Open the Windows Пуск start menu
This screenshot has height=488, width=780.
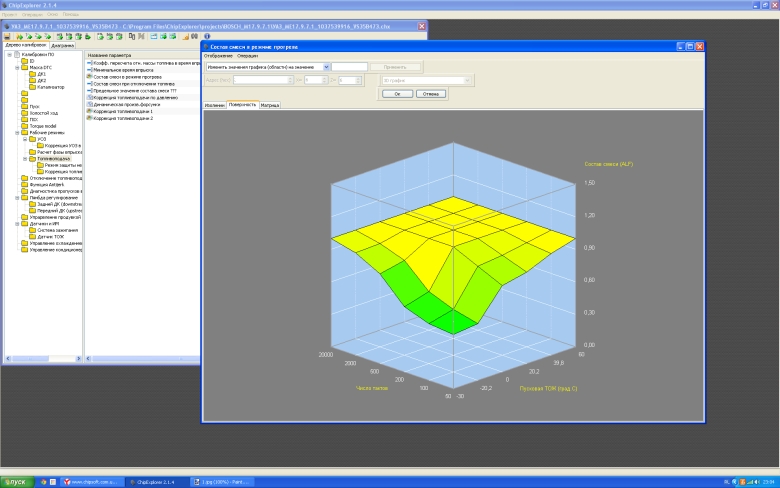14,481
